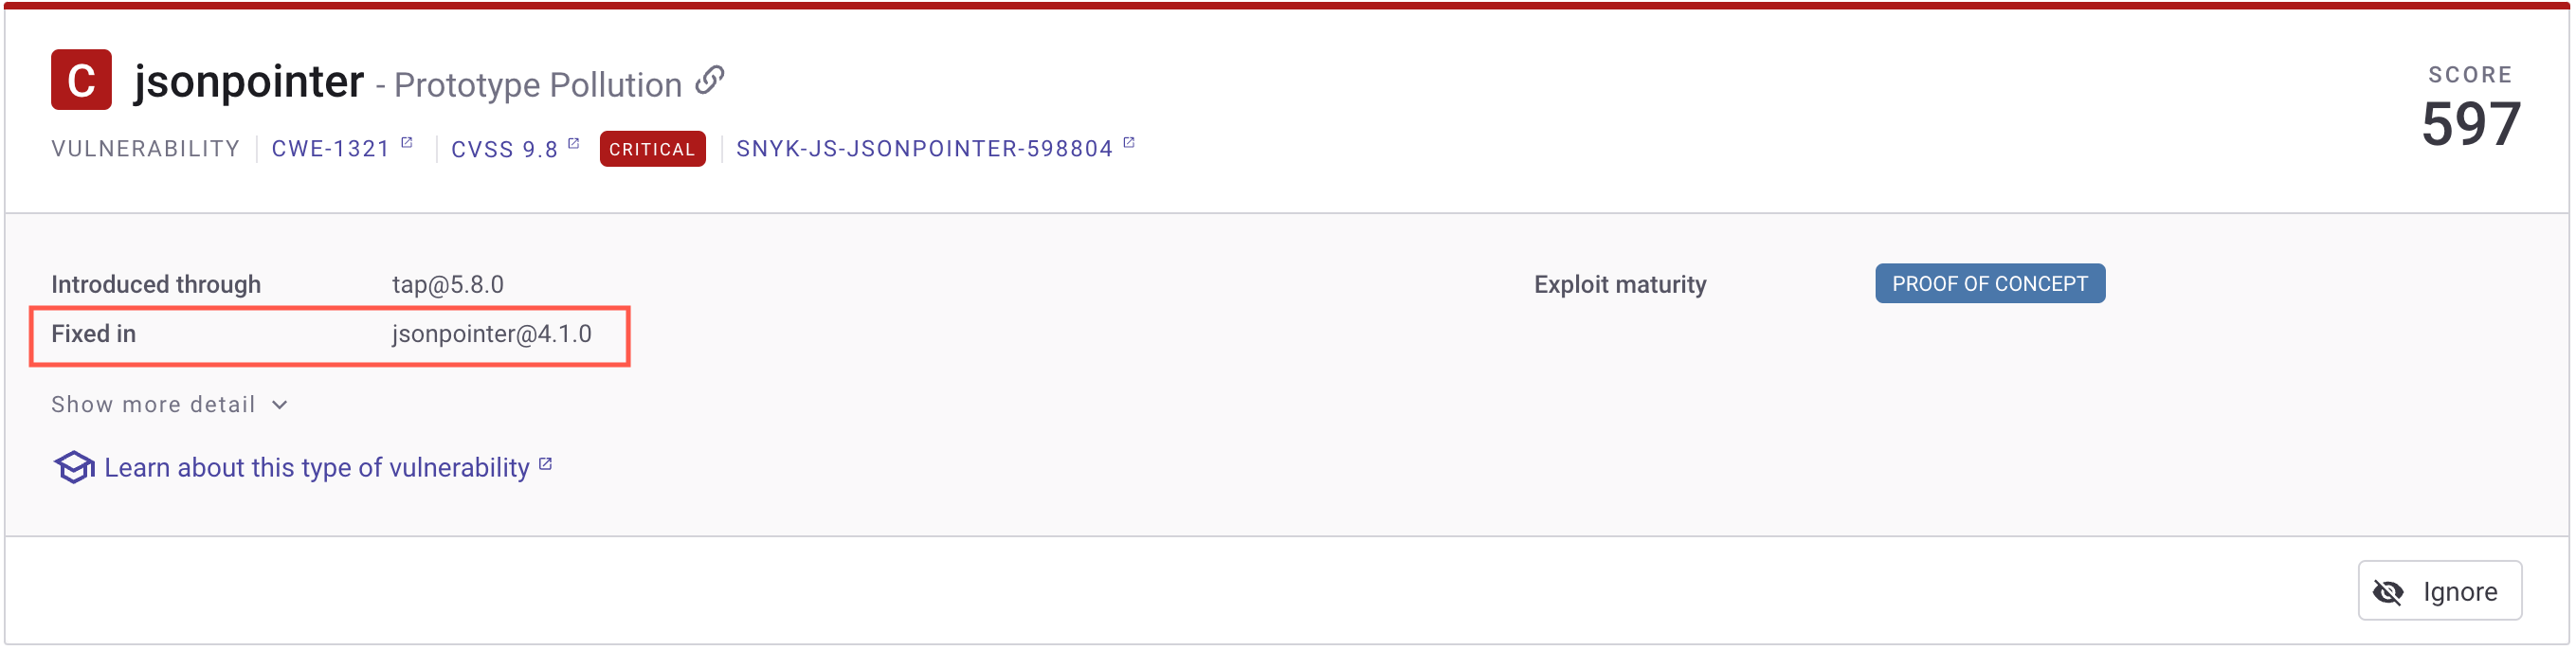This screenshot has height=650, width=2576.
Task: Click the external link icon after CWE-1321
Action: point(407,143)
